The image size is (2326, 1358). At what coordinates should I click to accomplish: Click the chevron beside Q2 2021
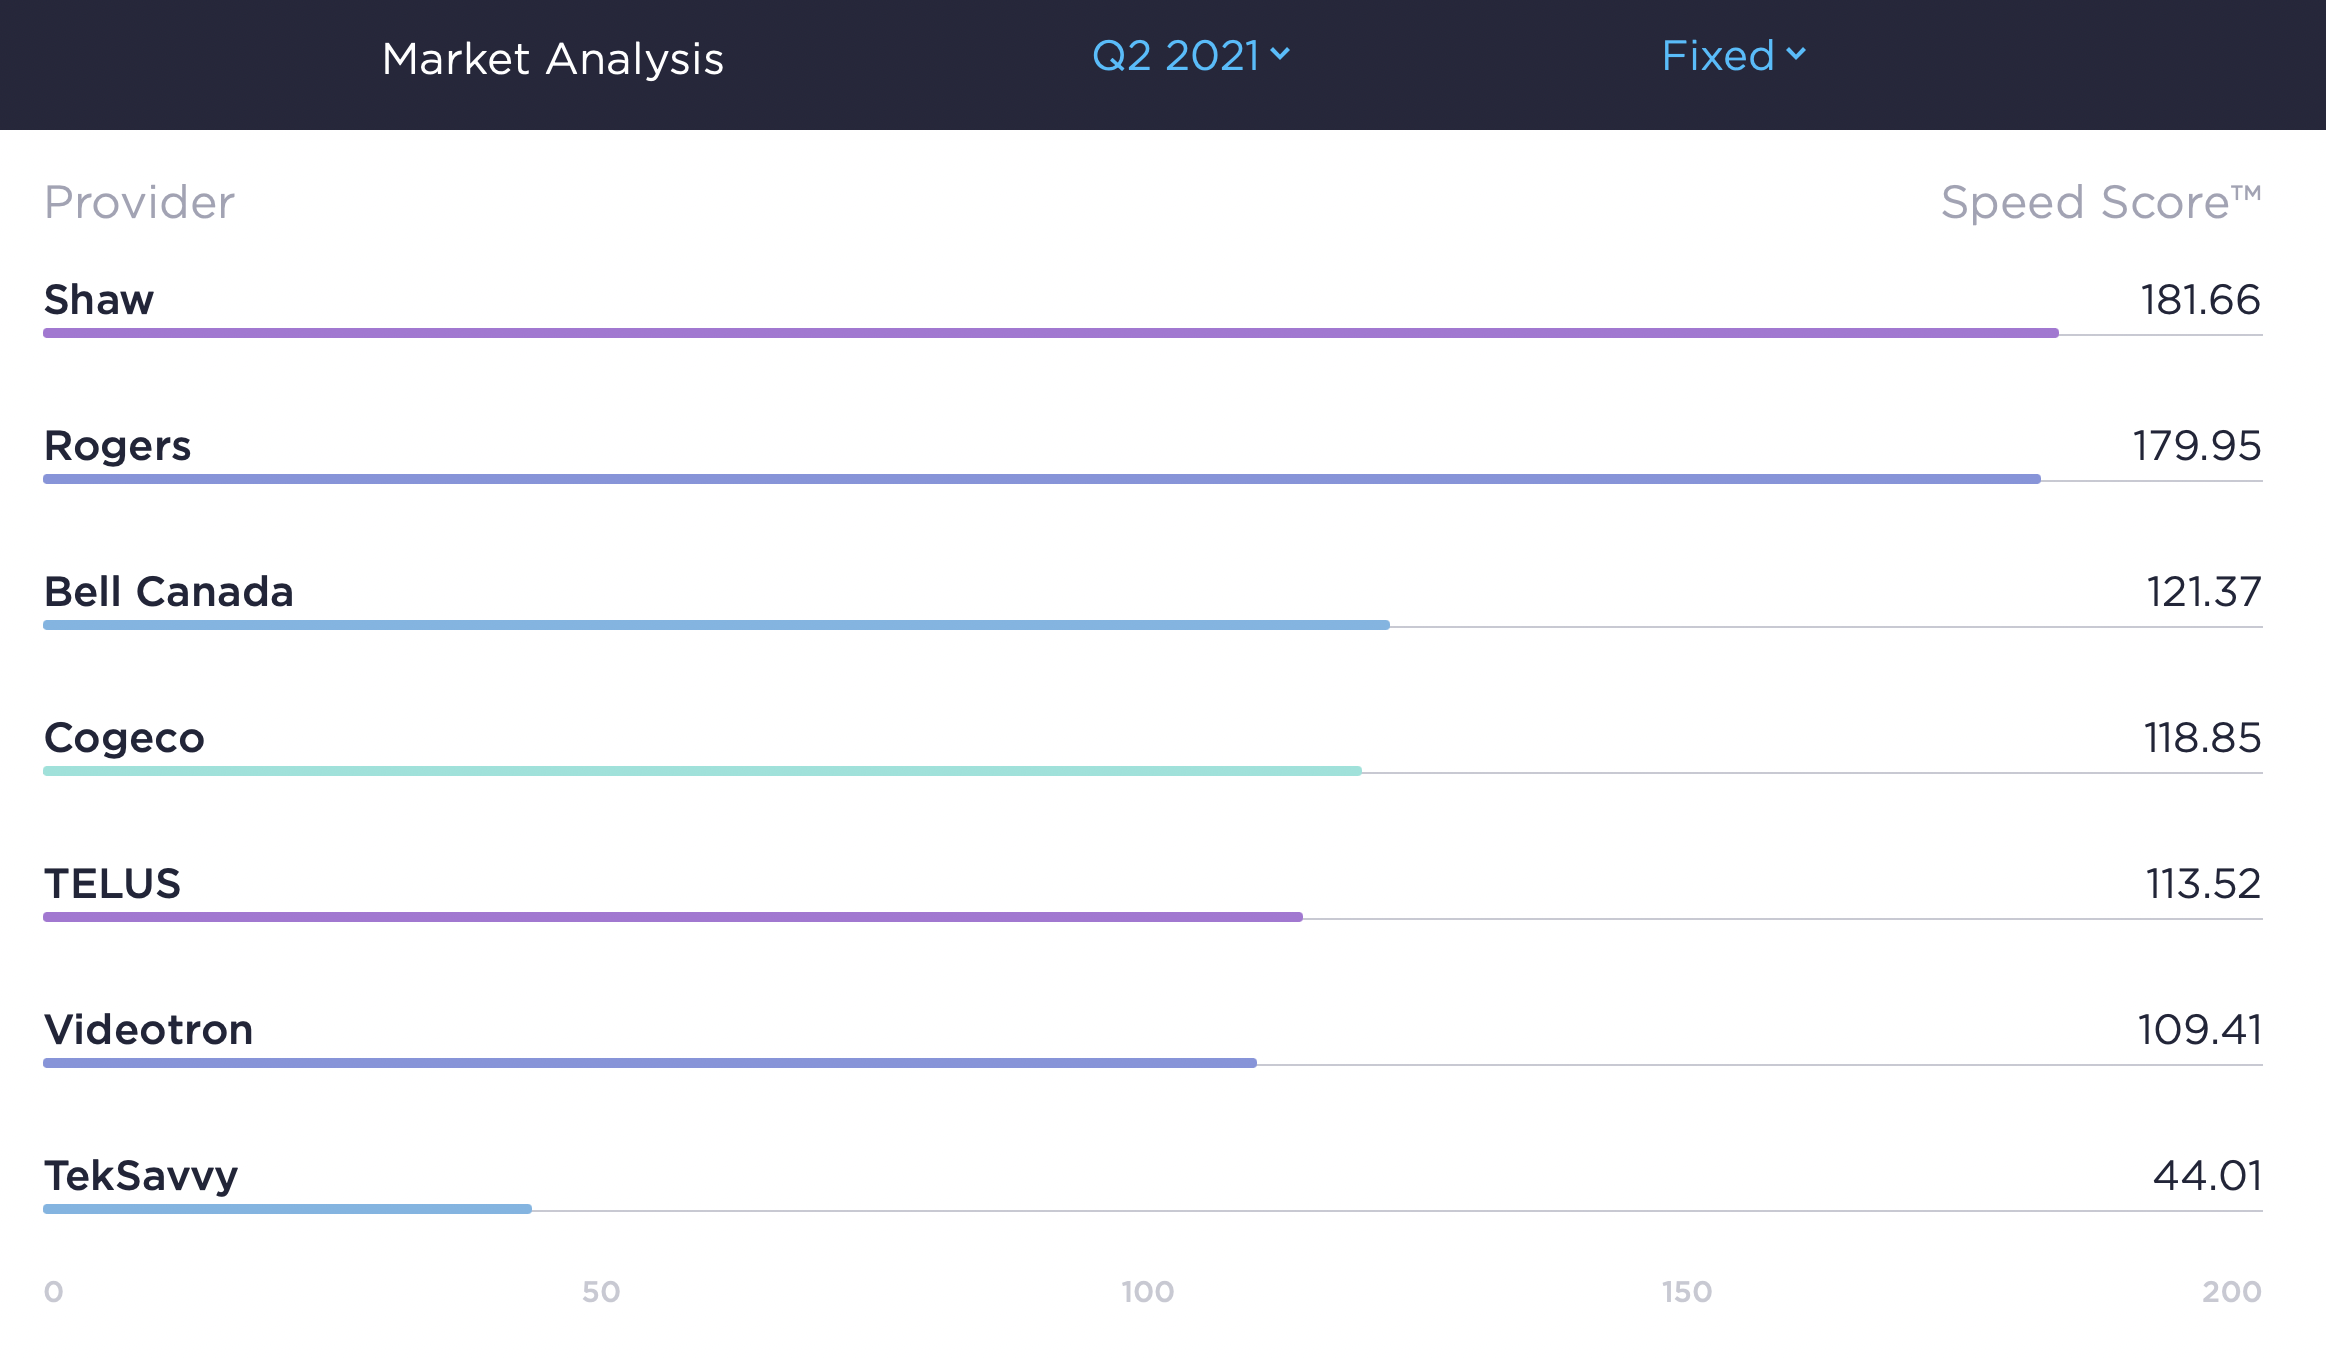(x=1280, y=54)
